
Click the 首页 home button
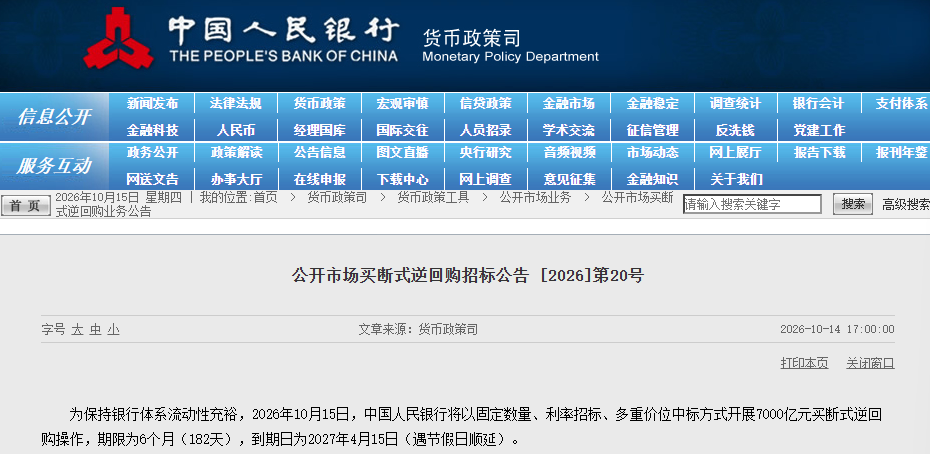(x=25, y=205)
